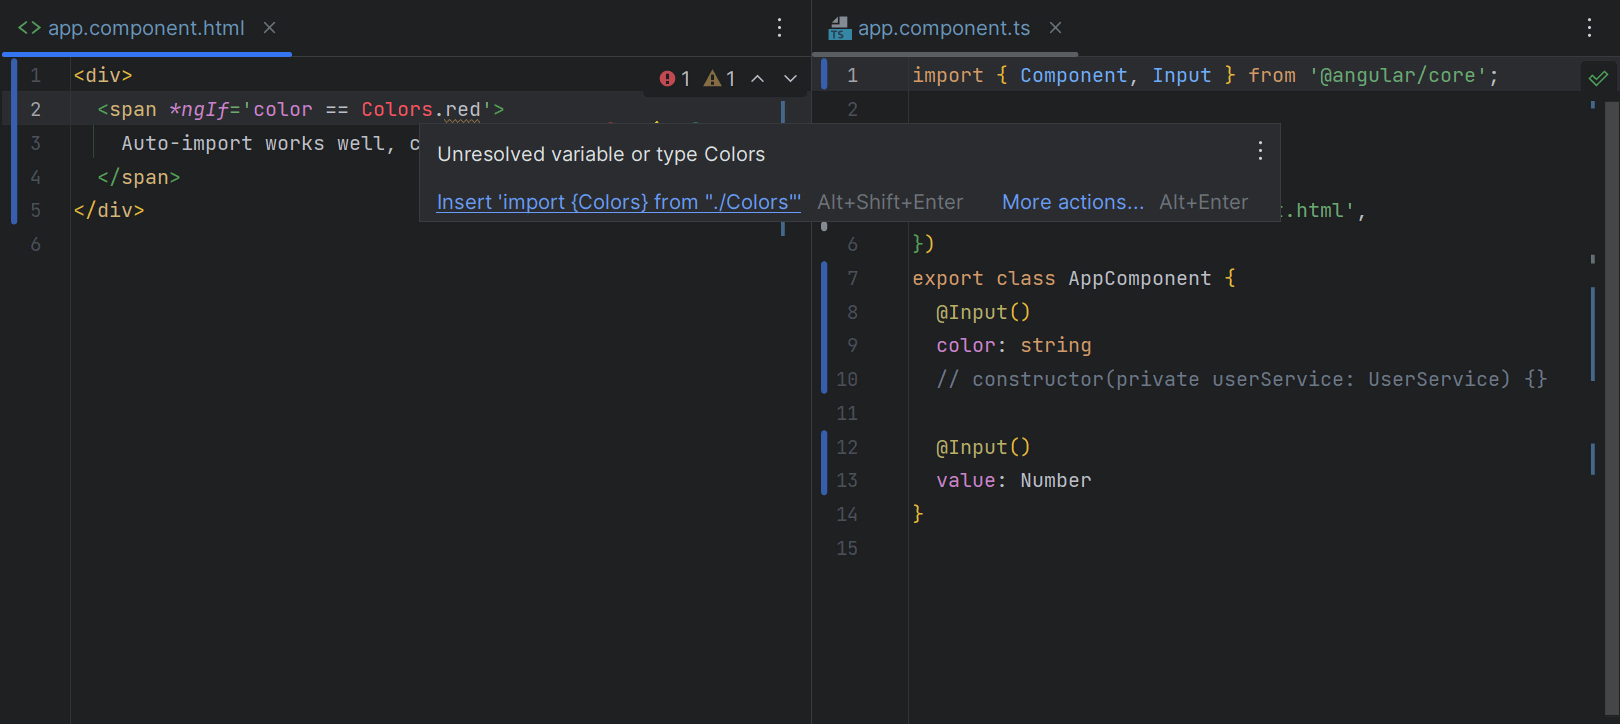1620x724 pixels.
Task: Open left editor pane tab options menu
Action: [780, 28]
